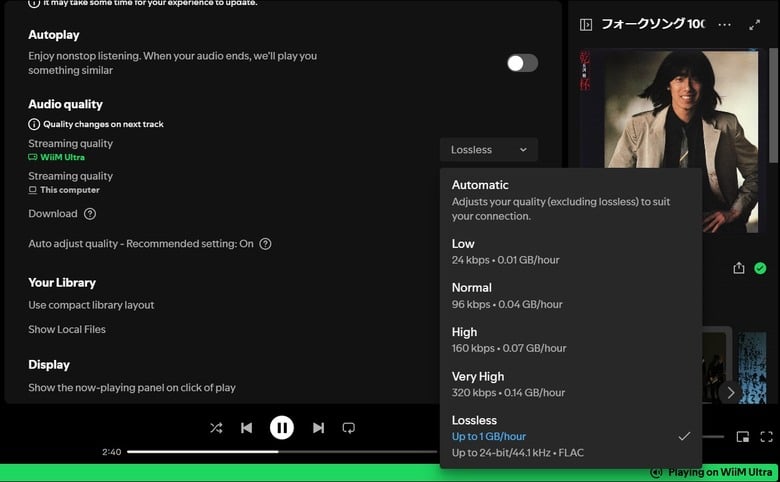The height and width of the screenshot is (482, 780).
Task: Skip to the next track
Action: (318, 428)
